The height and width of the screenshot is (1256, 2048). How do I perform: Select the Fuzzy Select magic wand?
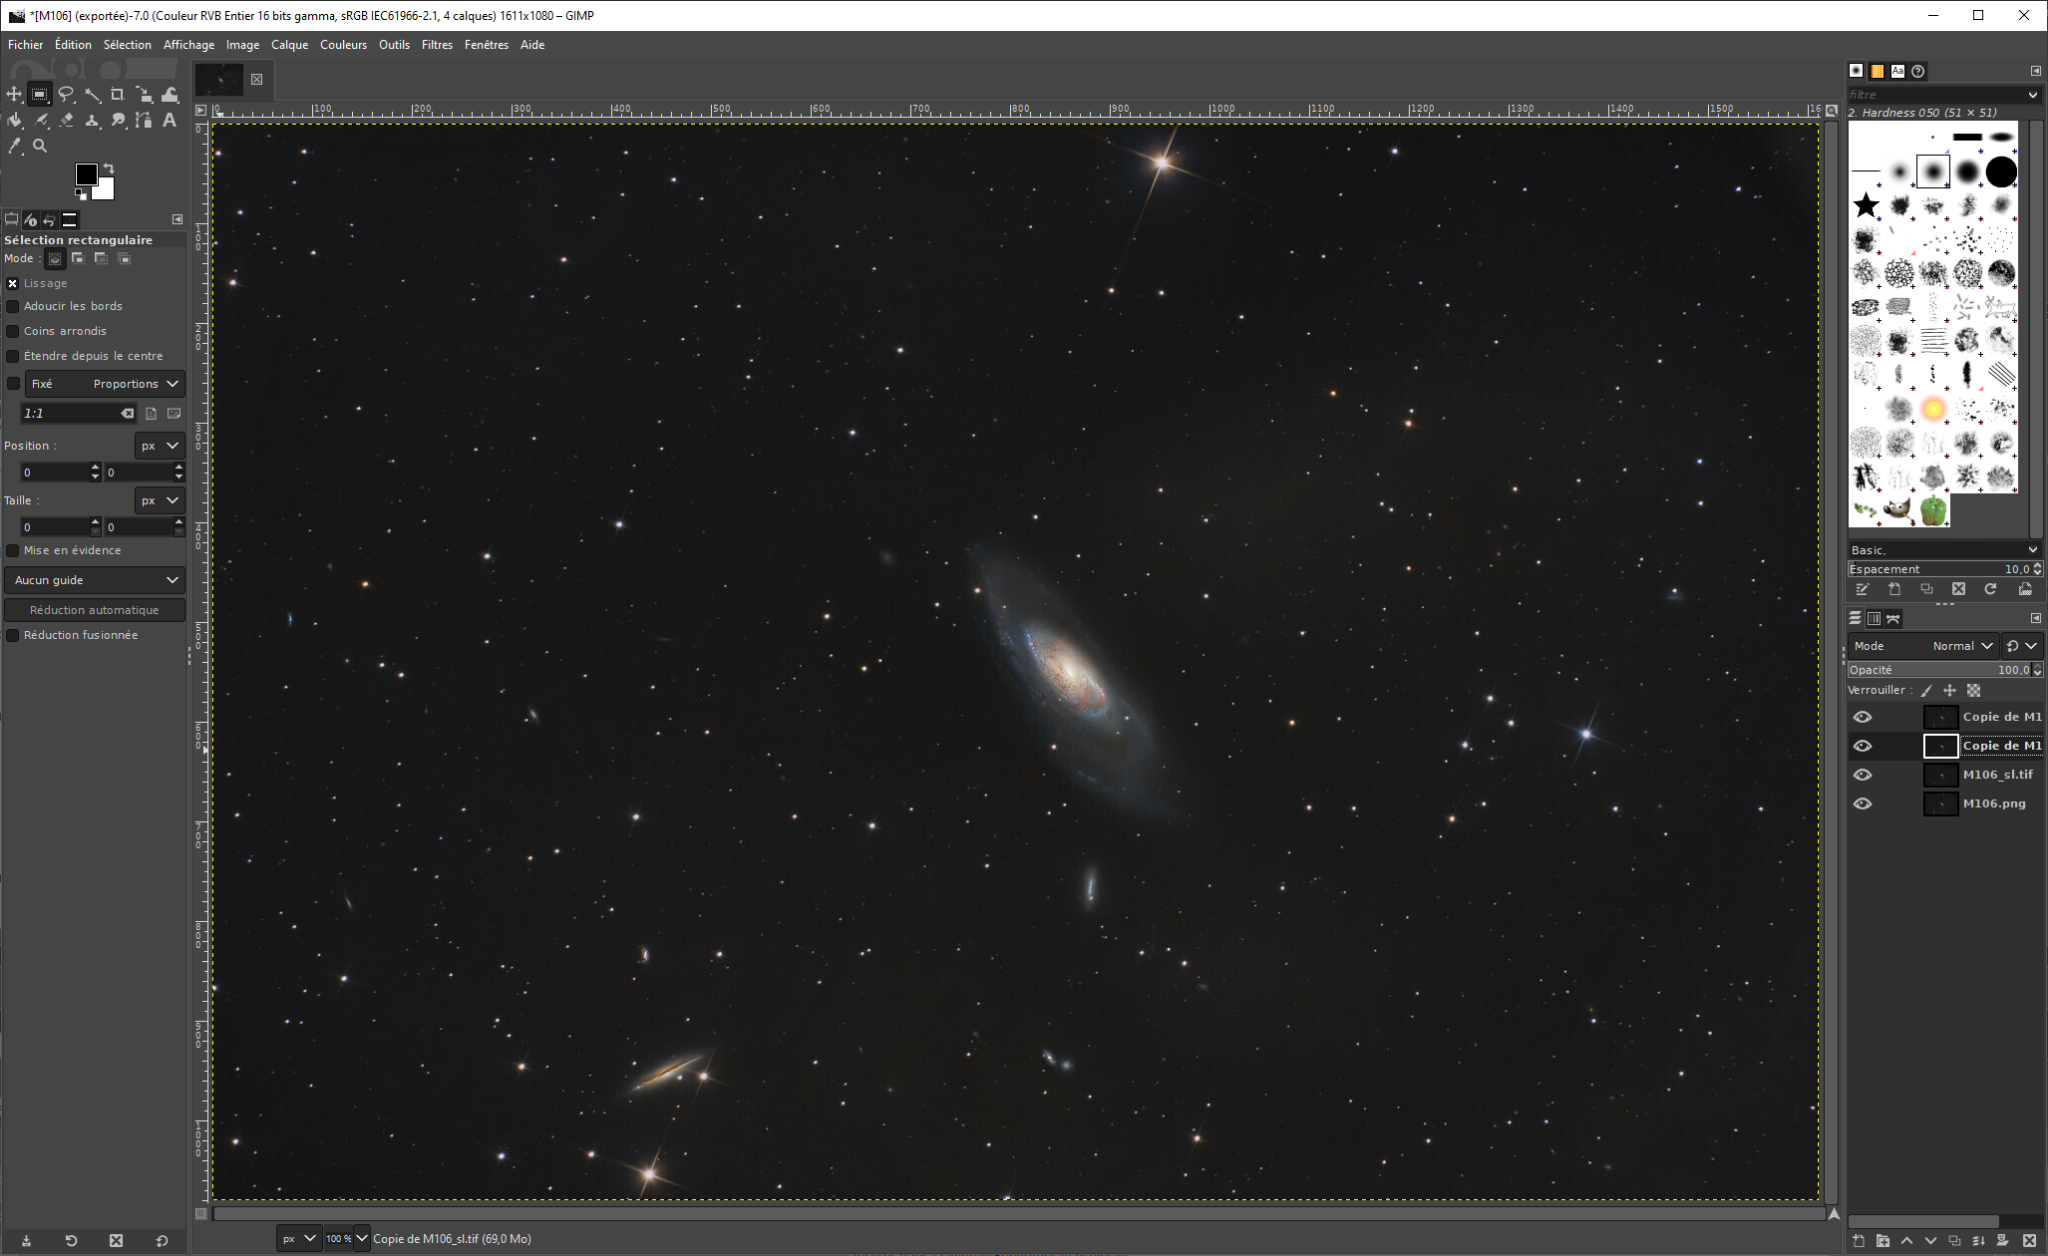[x=92, y=94]
